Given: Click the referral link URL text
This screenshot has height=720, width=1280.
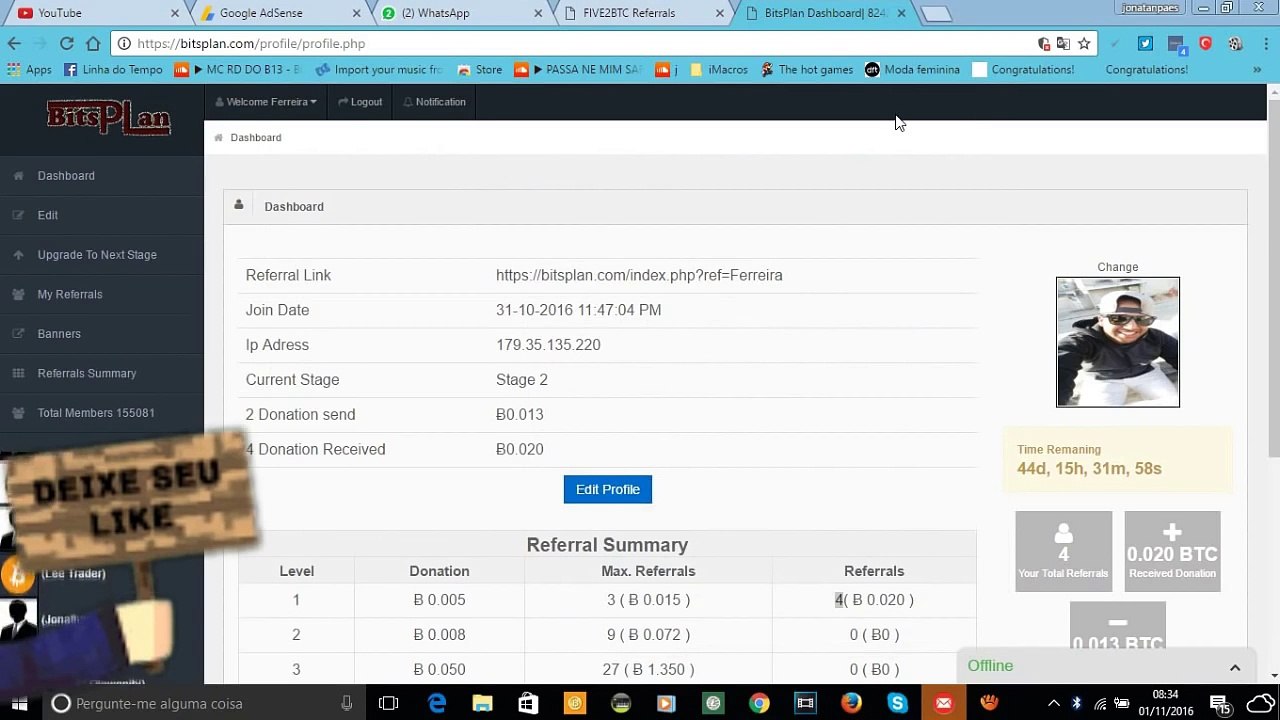Looking at the screenshot, I should [x=639, y=275].
